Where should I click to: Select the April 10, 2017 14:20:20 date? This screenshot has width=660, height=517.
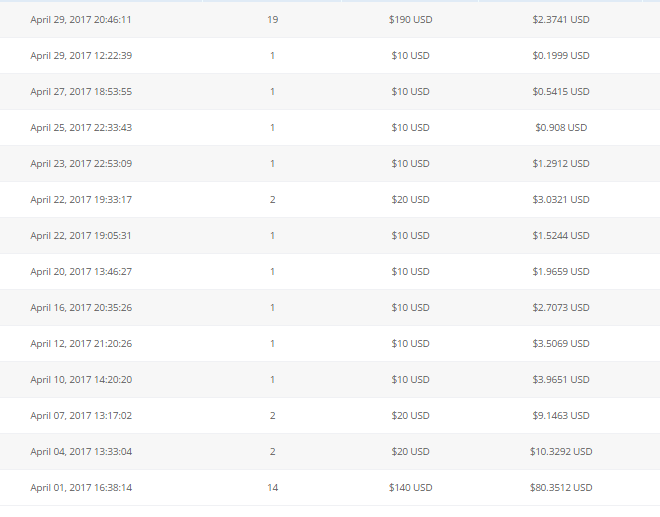pos(81,380)
